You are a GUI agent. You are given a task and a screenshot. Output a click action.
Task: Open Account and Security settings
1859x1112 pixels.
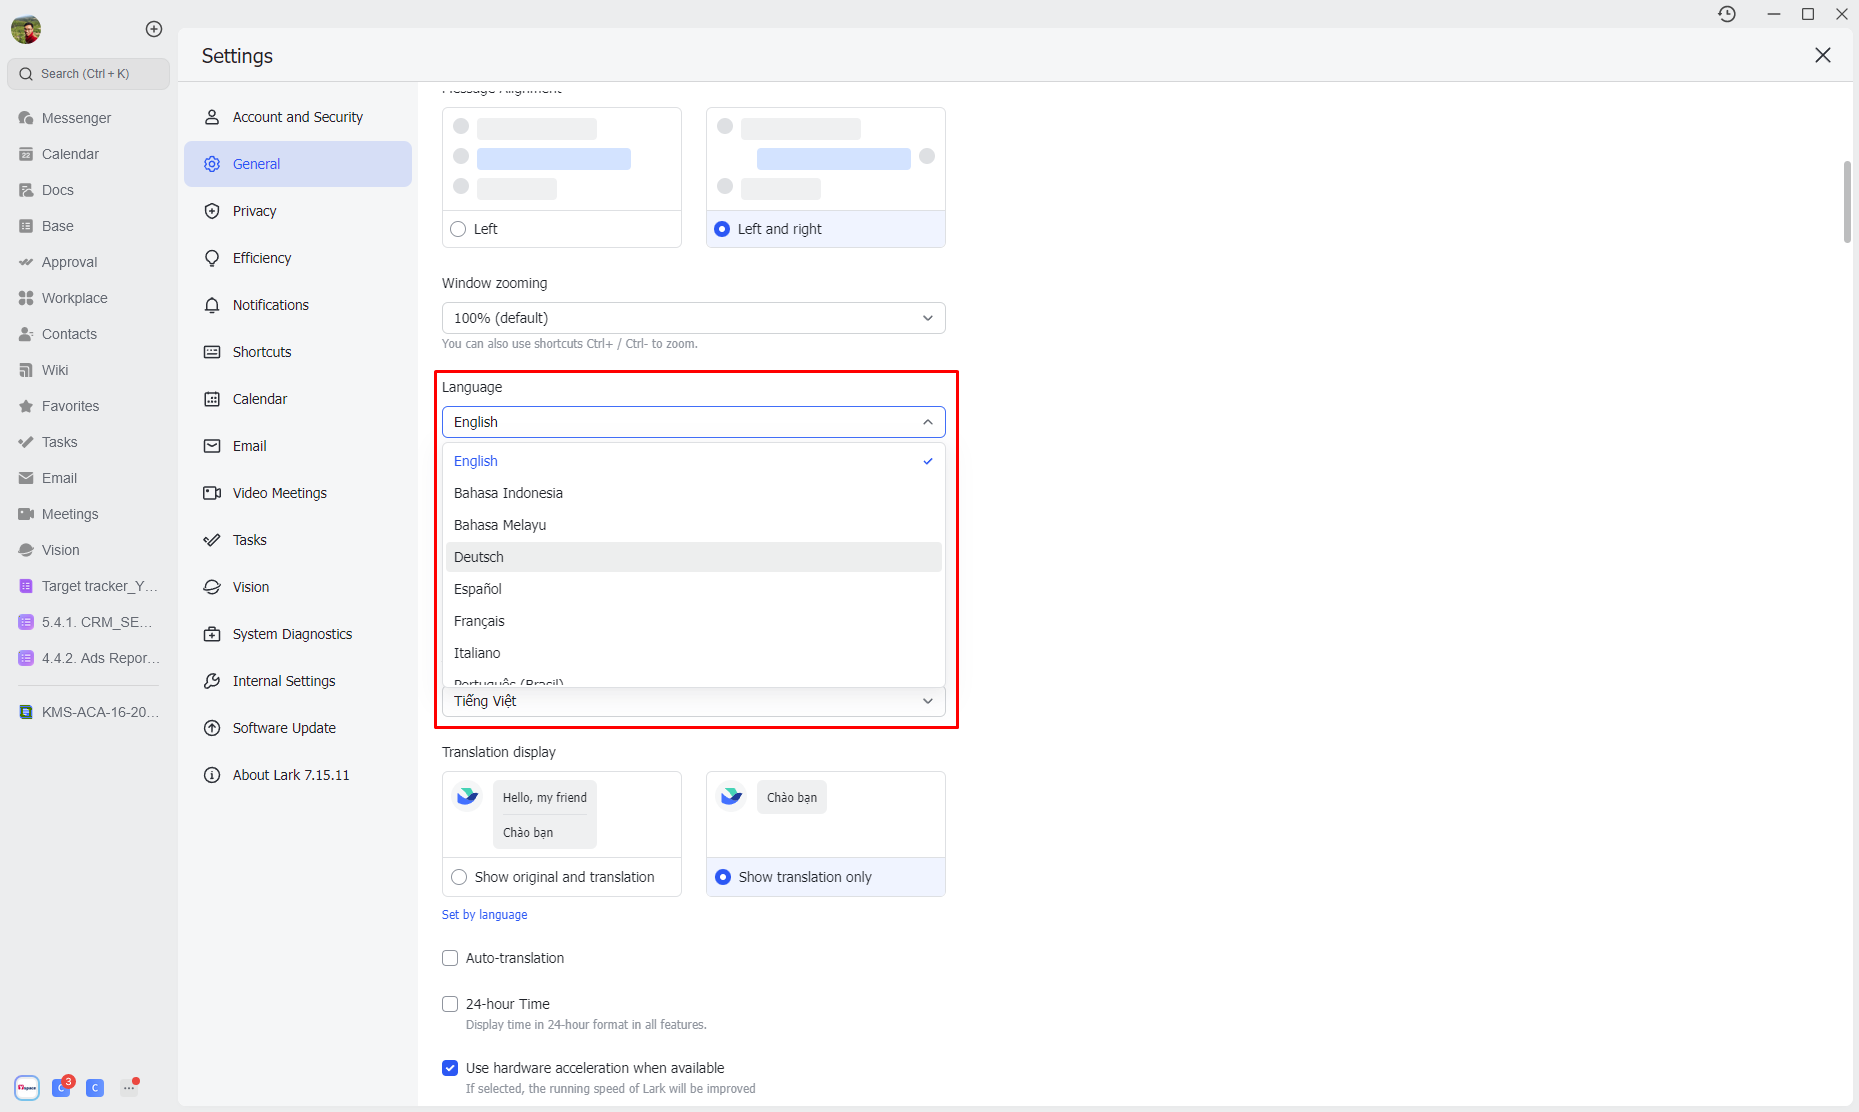(298, 117)
